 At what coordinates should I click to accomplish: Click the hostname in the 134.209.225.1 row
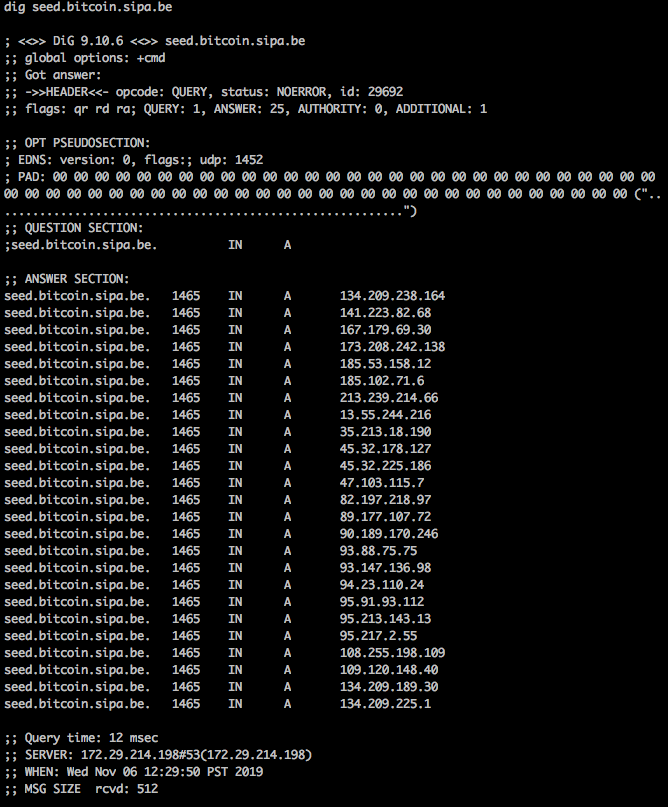77,704
